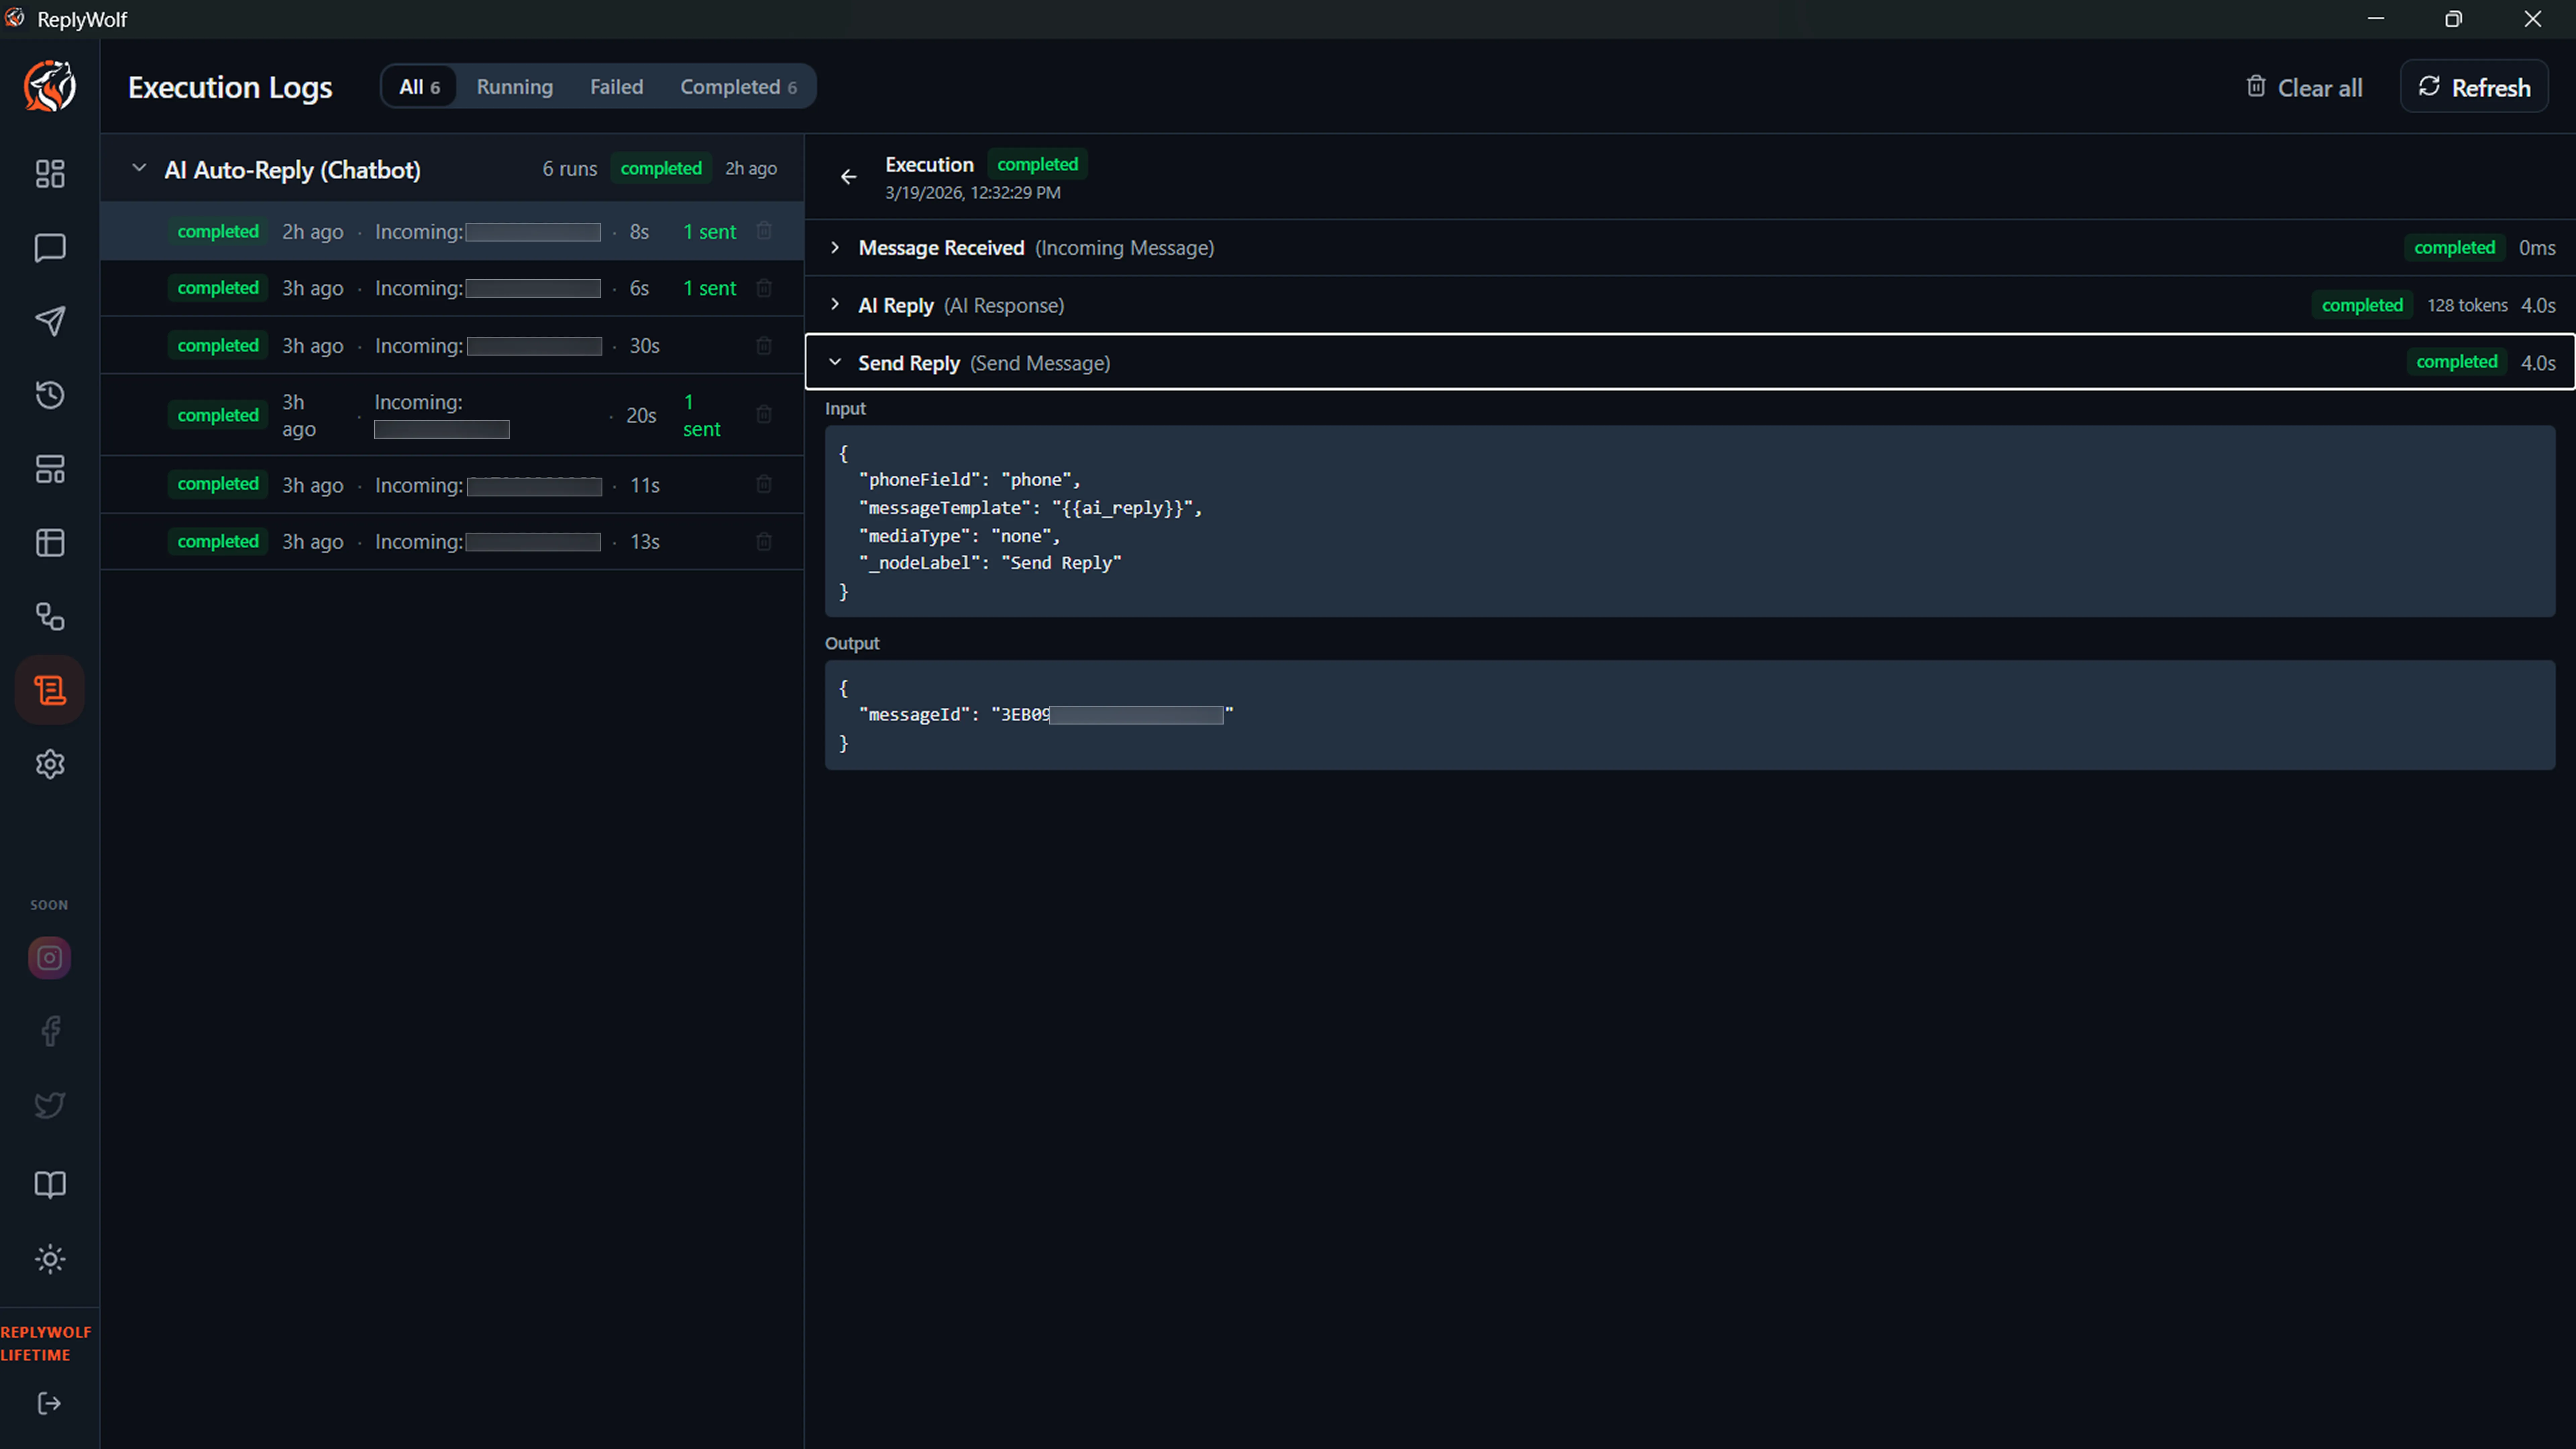Click the "4.0s" duration on AI Reply row
The width and height of the screenshot is (2576, 1449).
point(2538,306)
